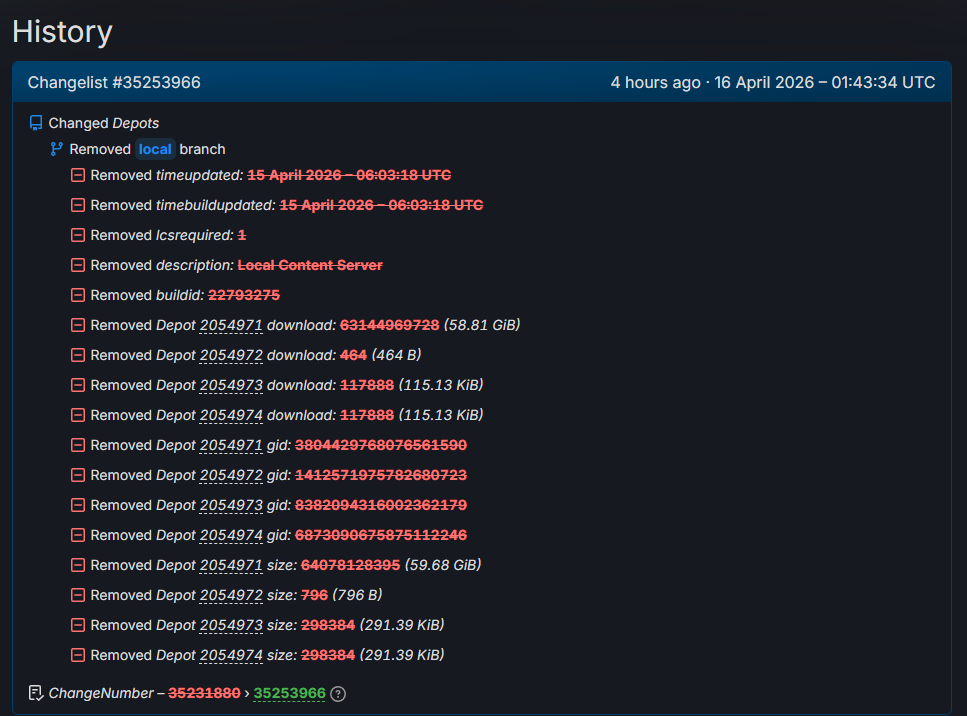
Task: Open Depot 2054972 link in size row
Action: pos(231,595)
